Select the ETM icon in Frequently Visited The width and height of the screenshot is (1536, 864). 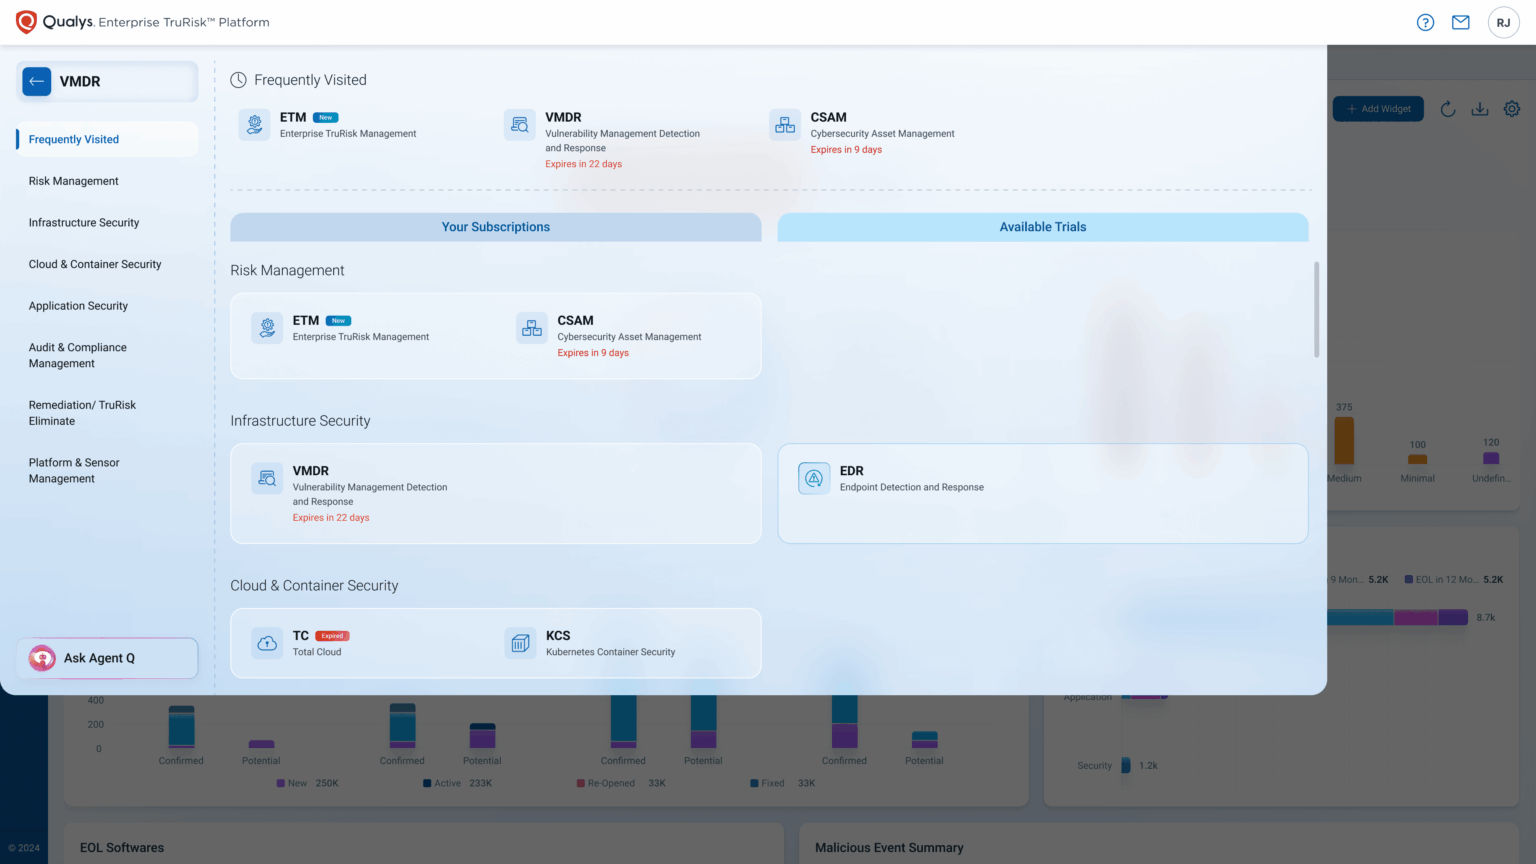pyautogui.click(x=253, y=124)
